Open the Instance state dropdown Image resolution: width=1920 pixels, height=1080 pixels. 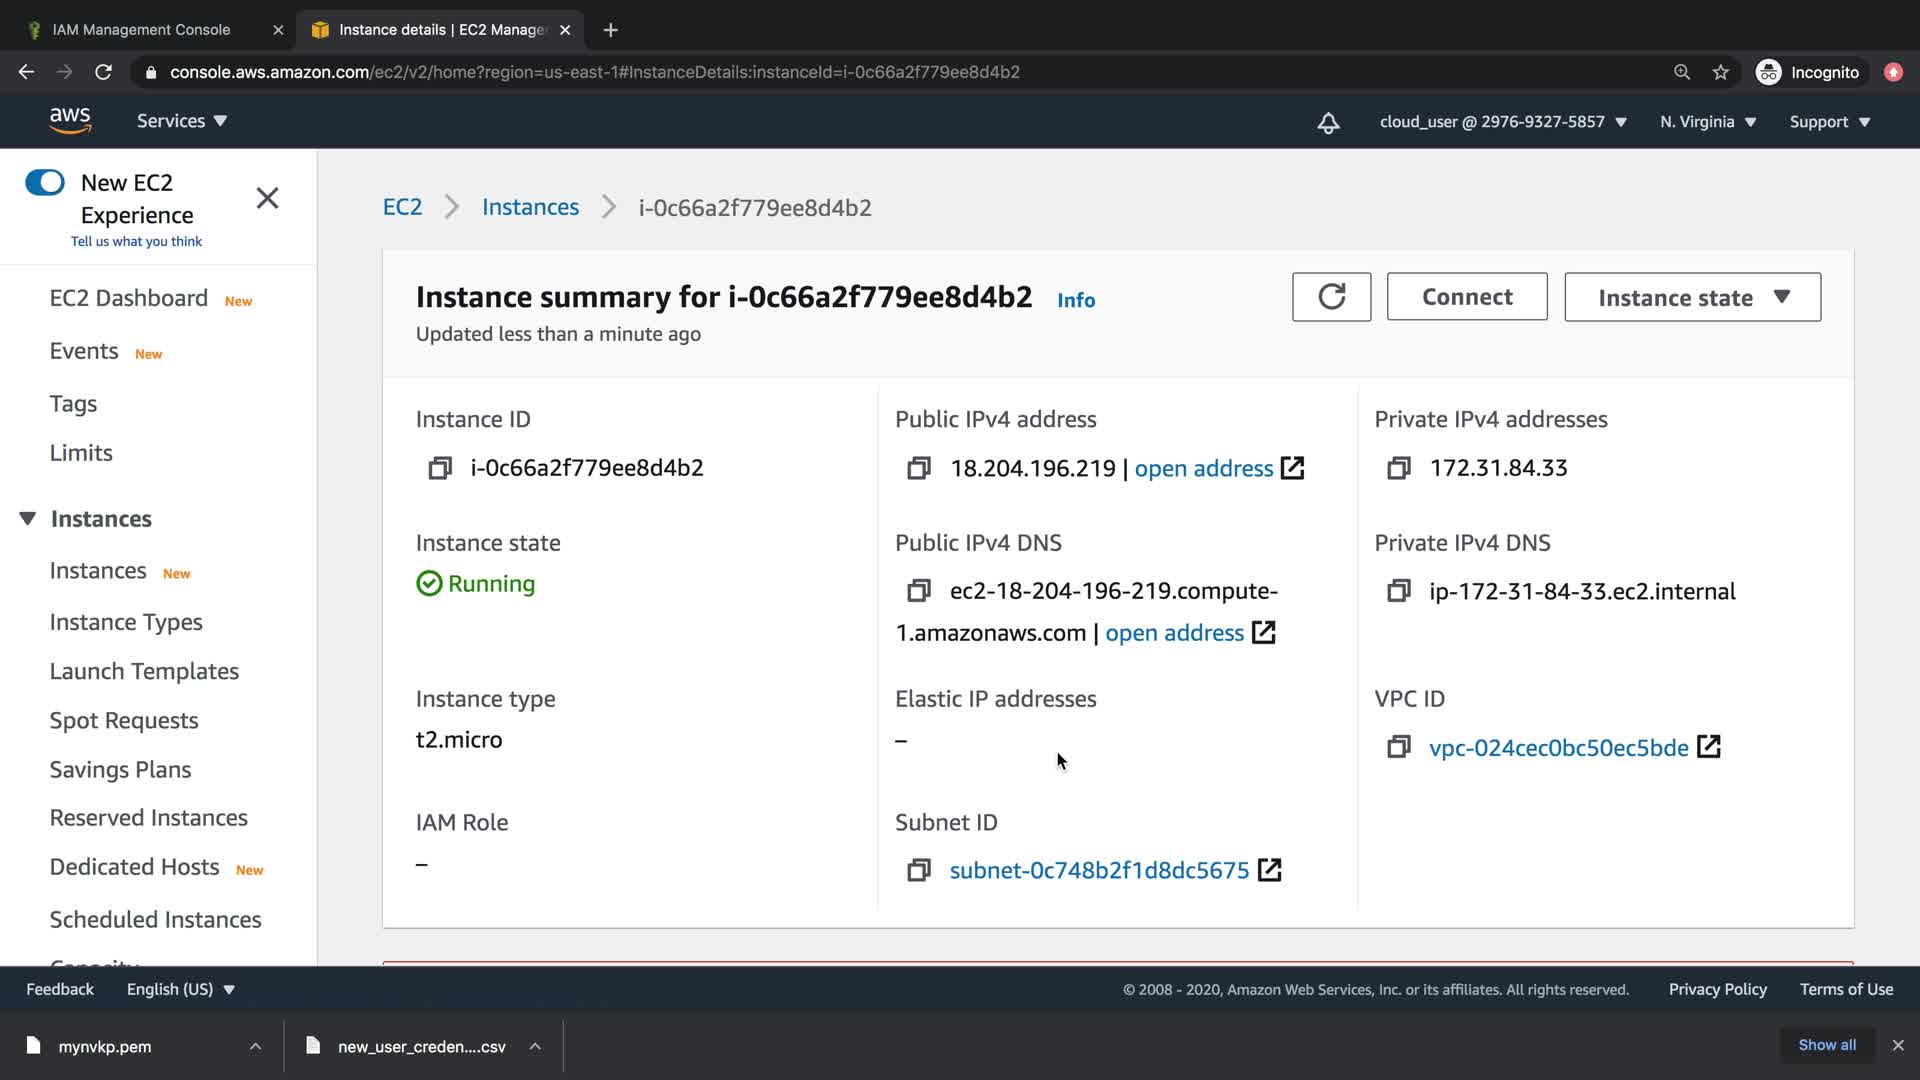click(1692, 297)
